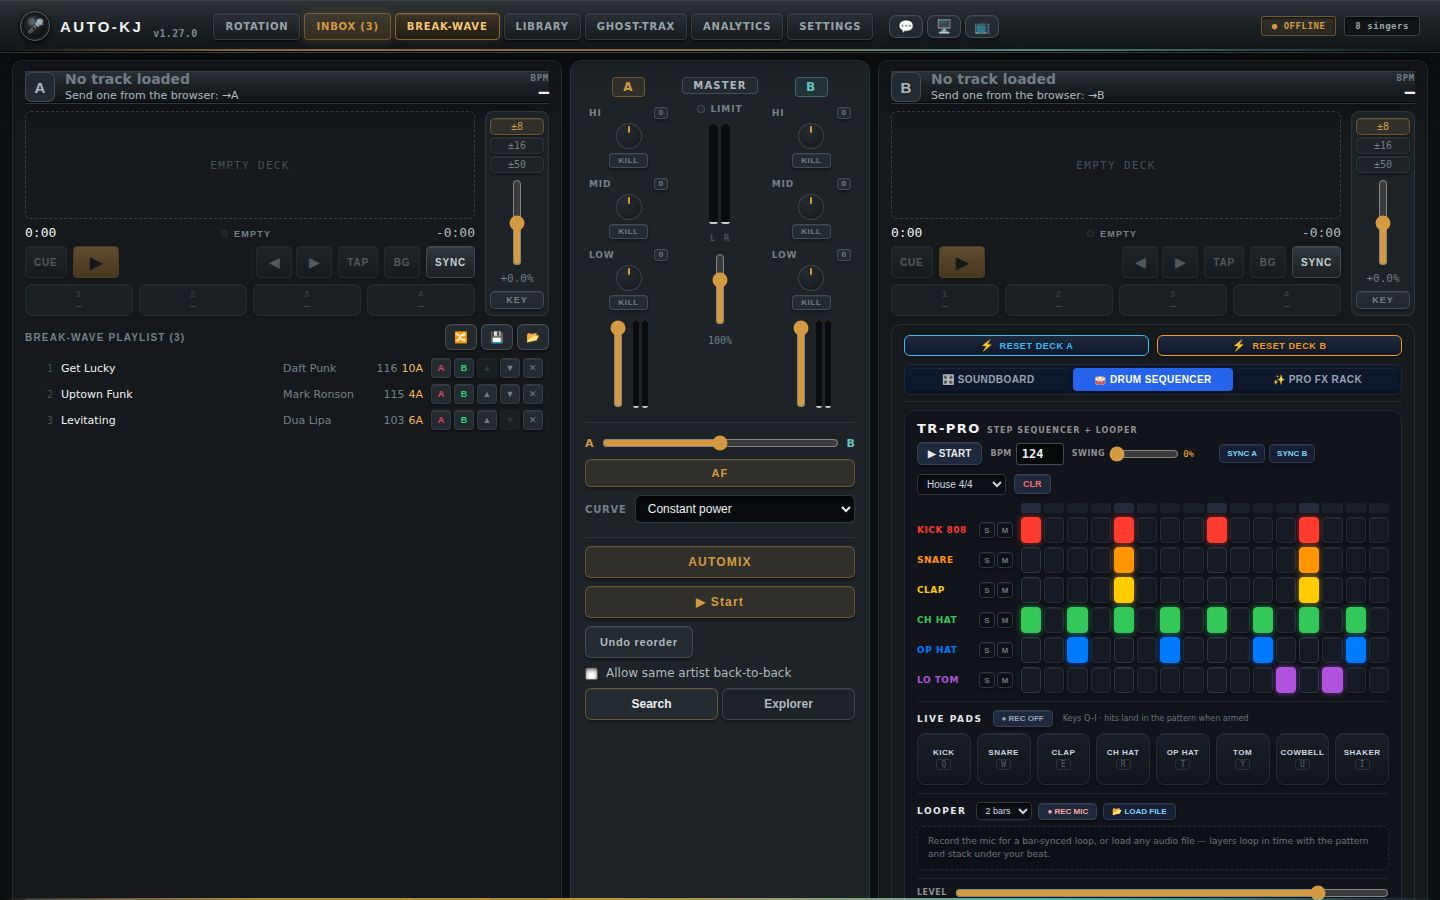Open the looper 2 bars dropdown
Image resolution: width=1440 pixels, height=900 pixels.
[1004, 811]
